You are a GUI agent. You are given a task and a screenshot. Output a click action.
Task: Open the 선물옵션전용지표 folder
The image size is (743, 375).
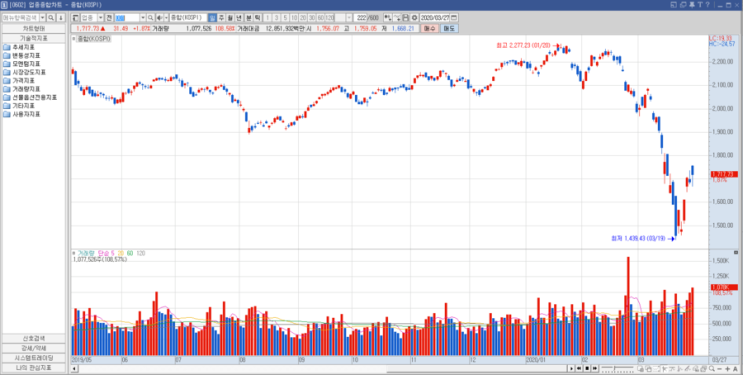[30, 98]
